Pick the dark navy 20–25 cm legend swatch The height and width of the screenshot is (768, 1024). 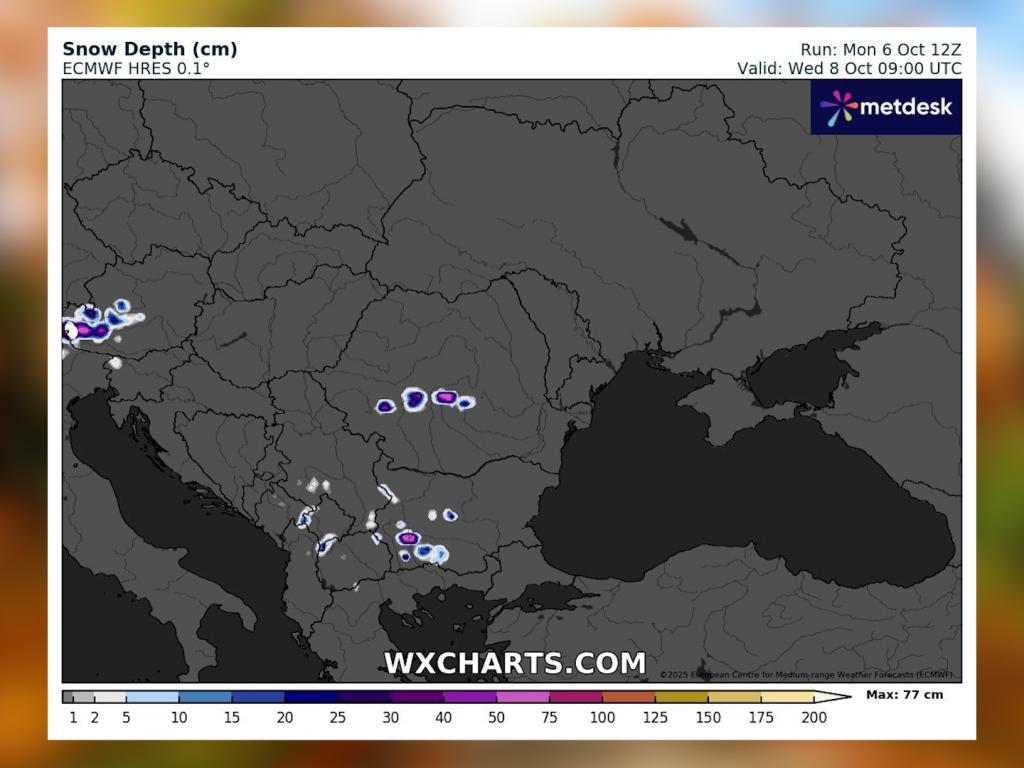310,697
